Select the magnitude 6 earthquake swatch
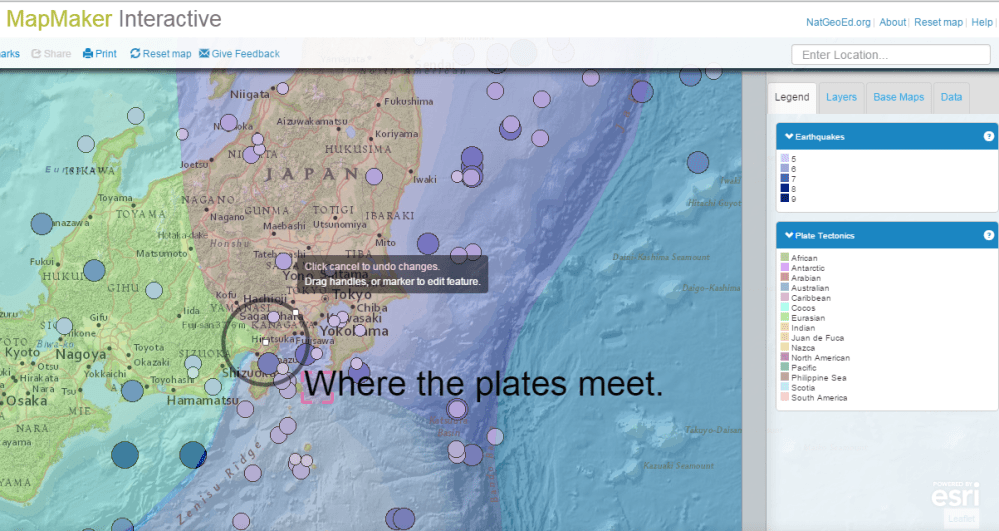Screen dimensions: 999x531 click(x=785, y=168)
